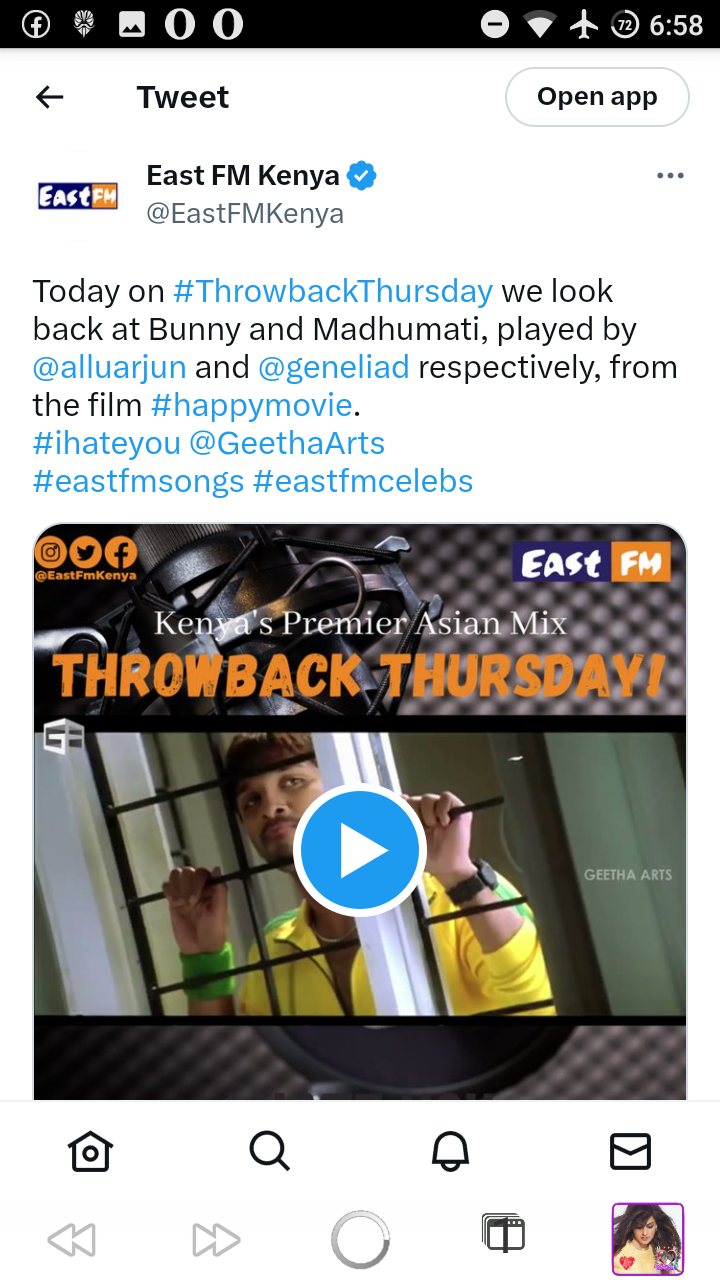Open the @geneliad mention link

334,367
